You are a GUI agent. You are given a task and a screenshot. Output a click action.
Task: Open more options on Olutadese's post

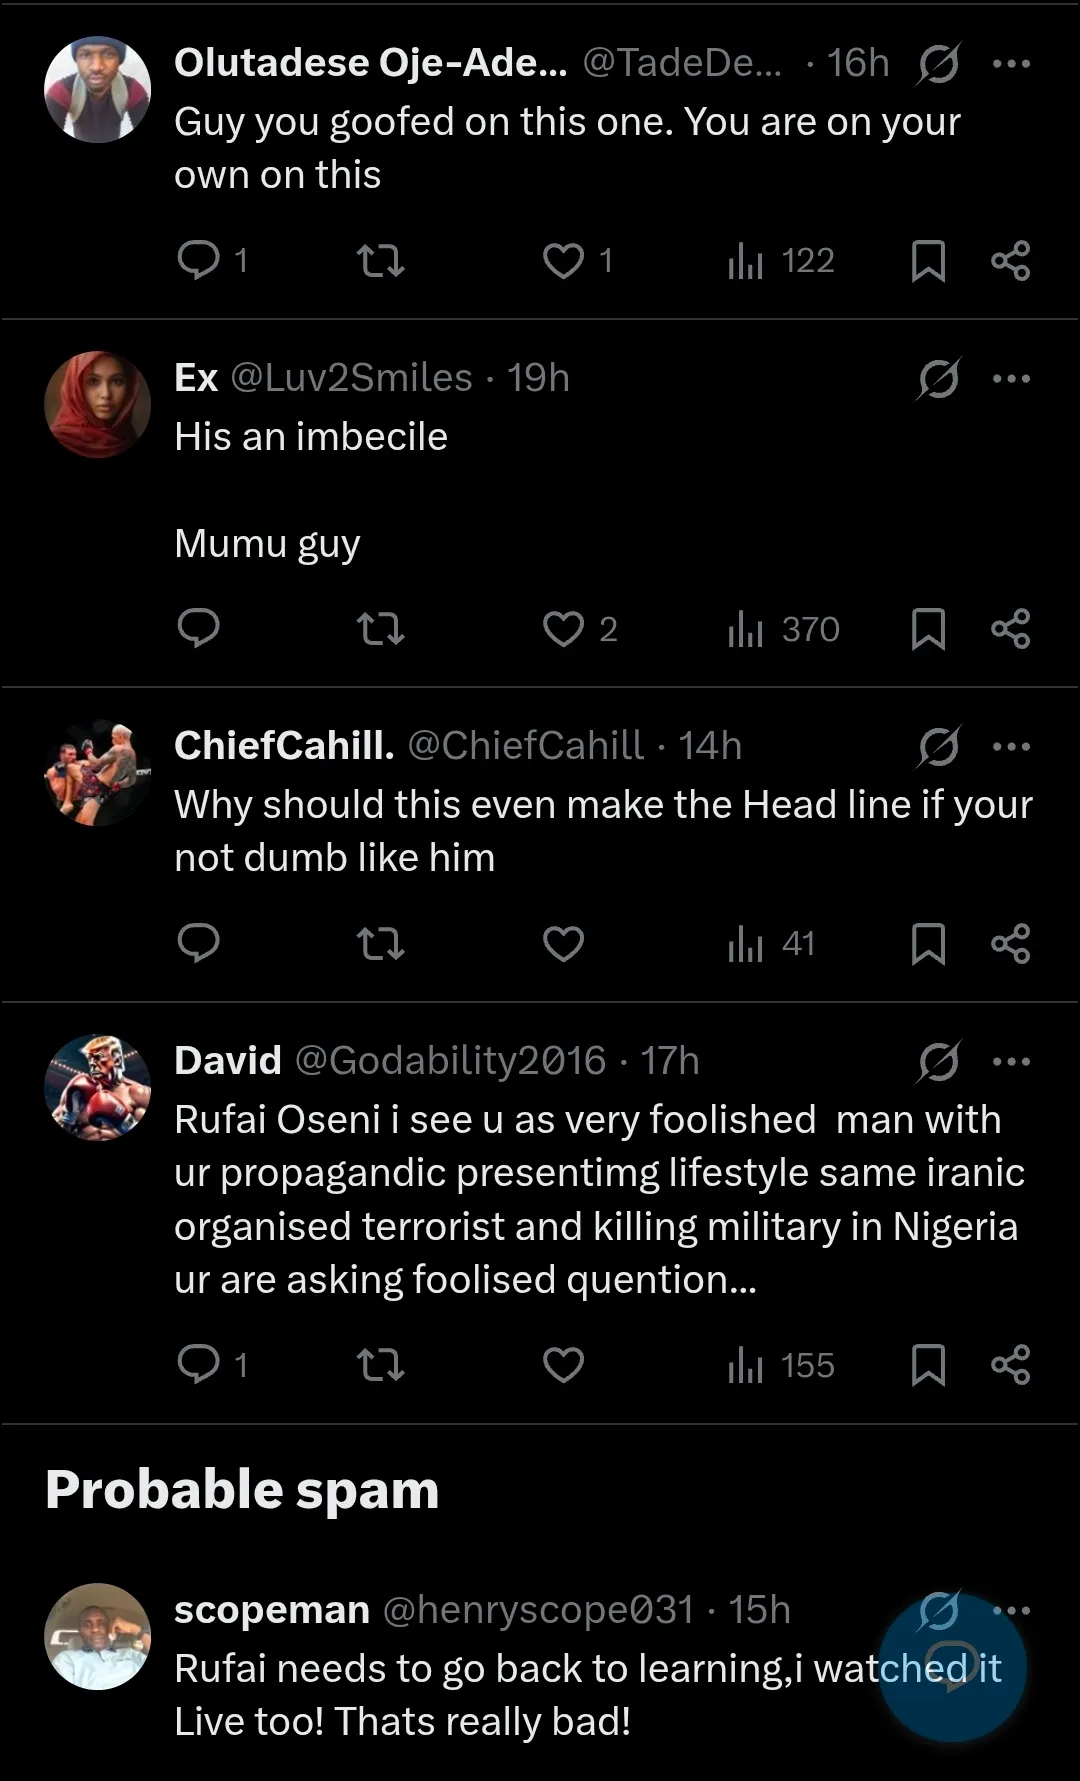coord(1011,64)
